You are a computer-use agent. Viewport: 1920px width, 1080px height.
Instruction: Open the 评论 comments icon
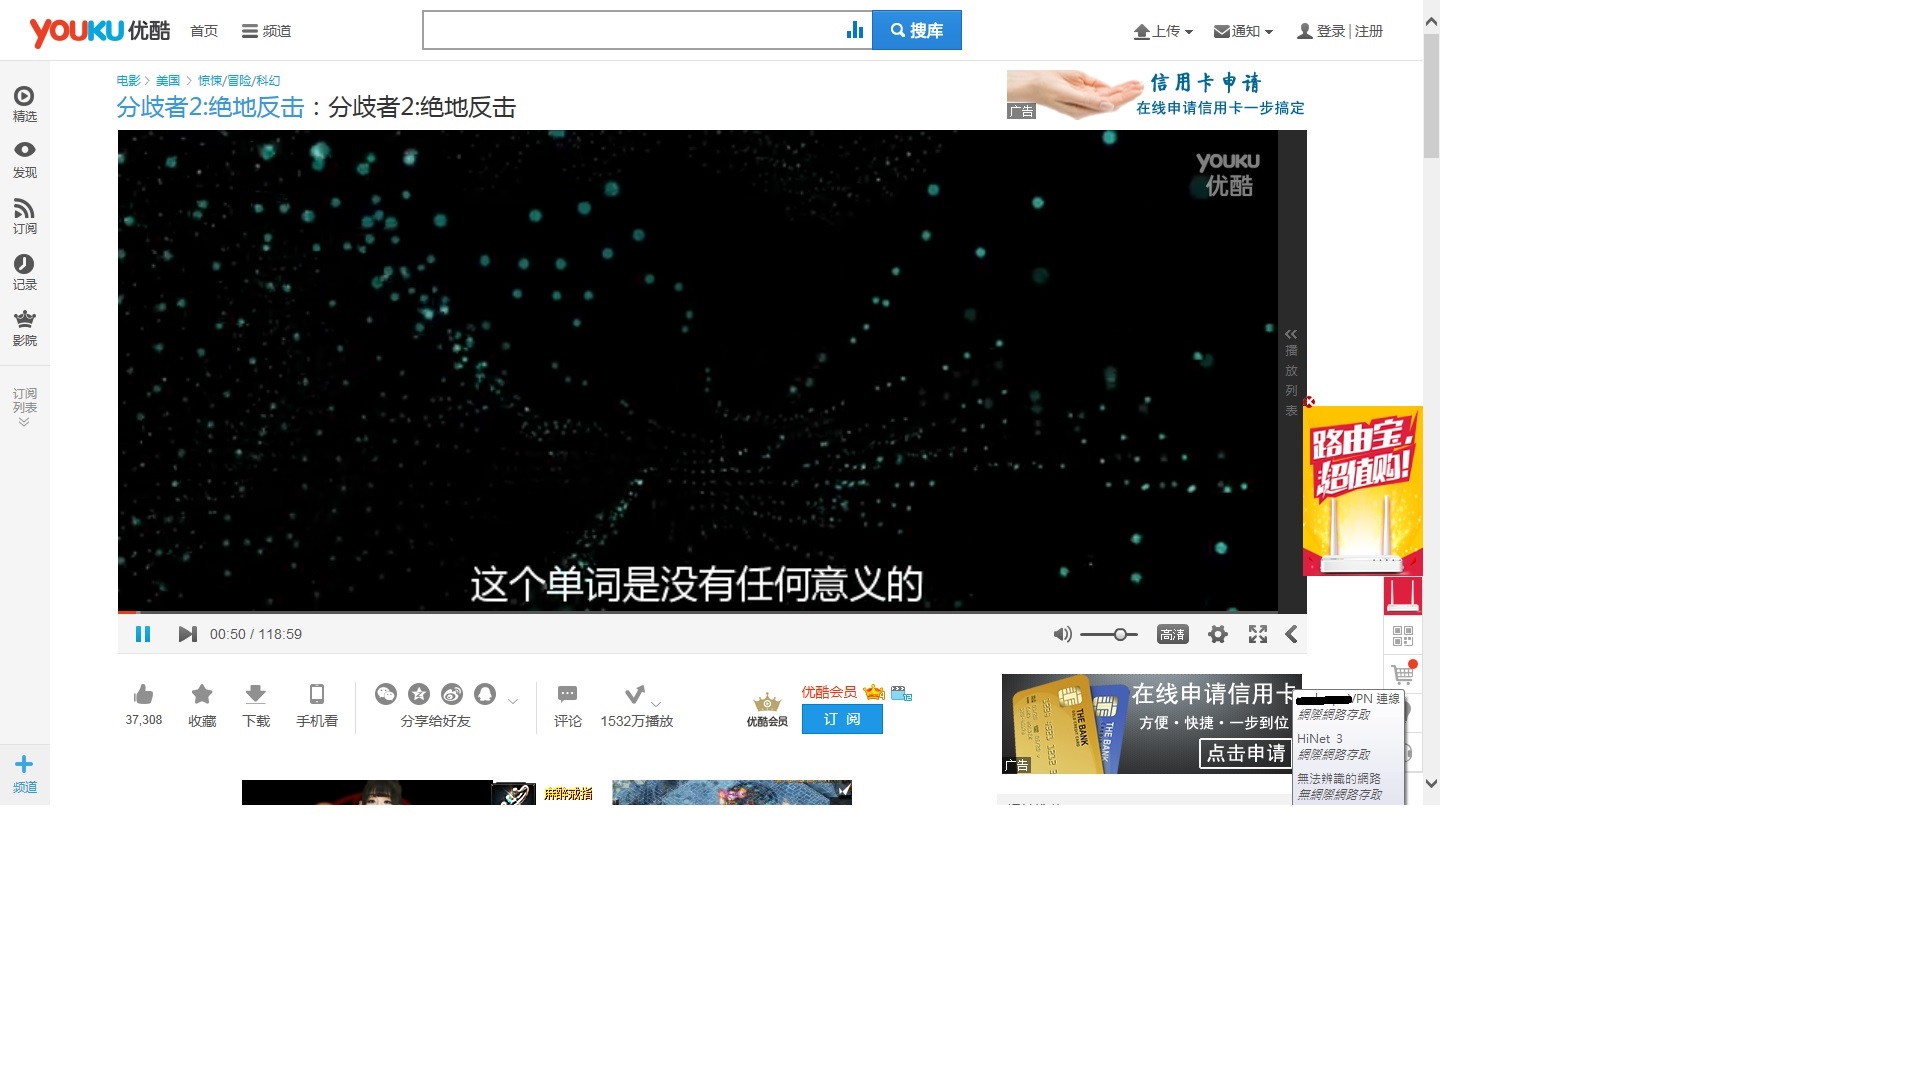[567, 694]
